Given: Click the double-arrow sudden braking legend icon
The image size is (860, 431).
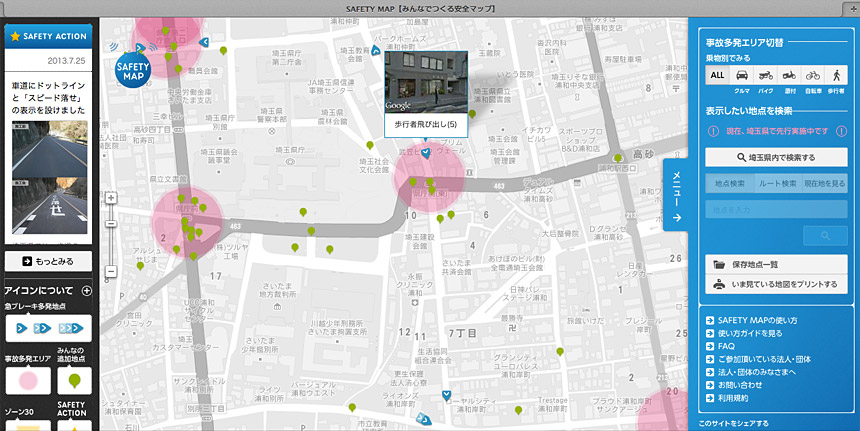Looking at the screenshot, I should pos(42,328).
